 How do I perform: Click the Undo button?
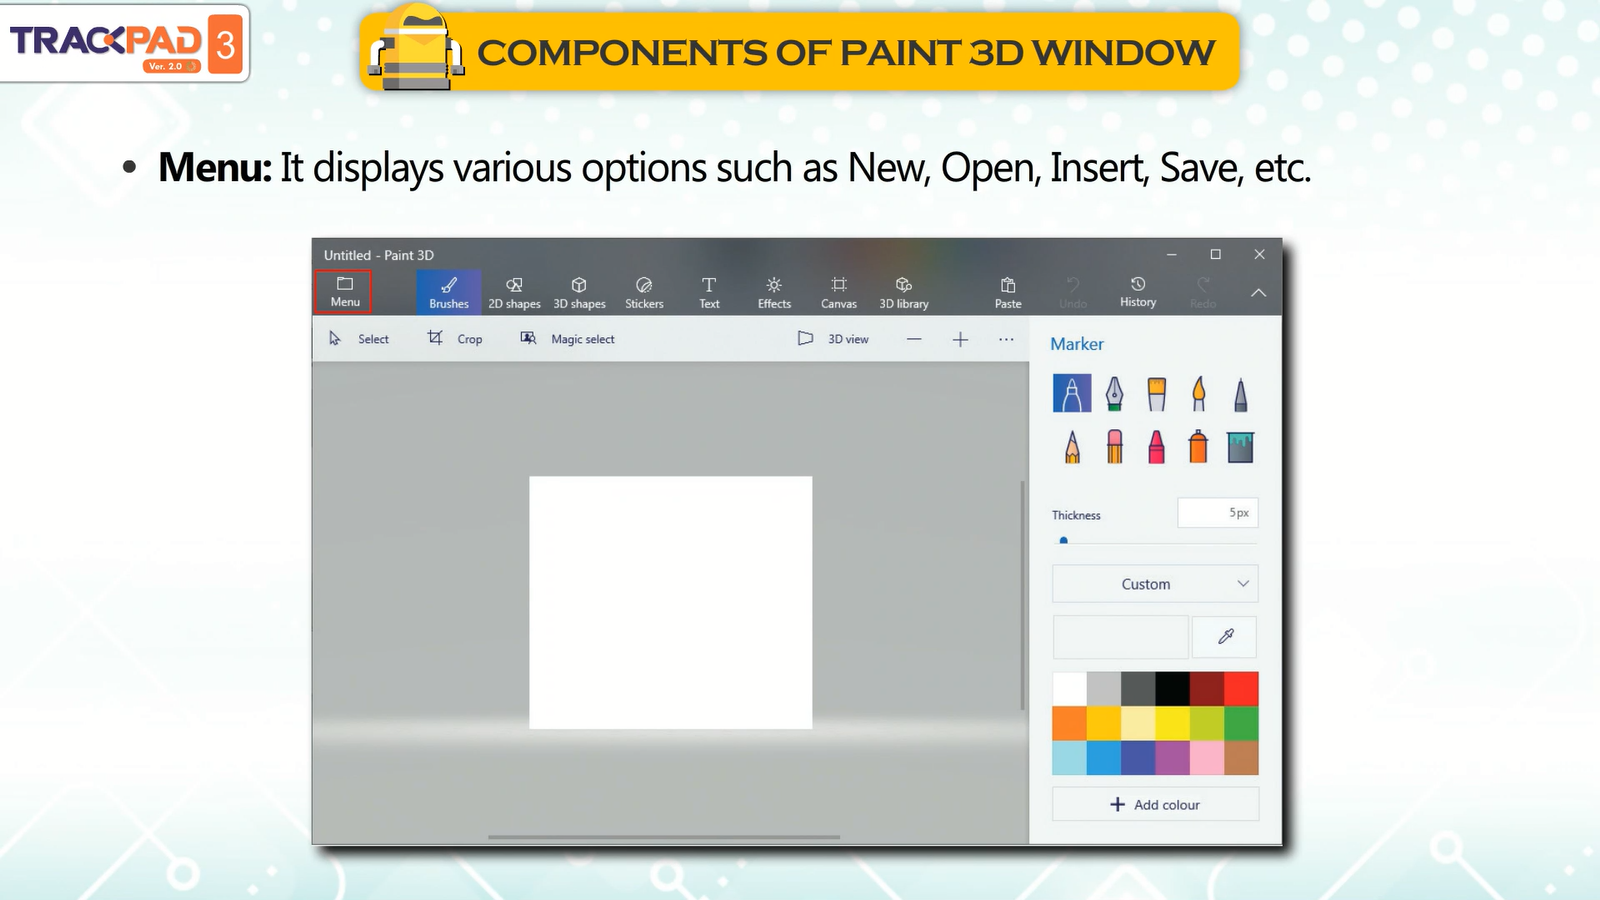pyautogui.click(x=1073, y=292)
